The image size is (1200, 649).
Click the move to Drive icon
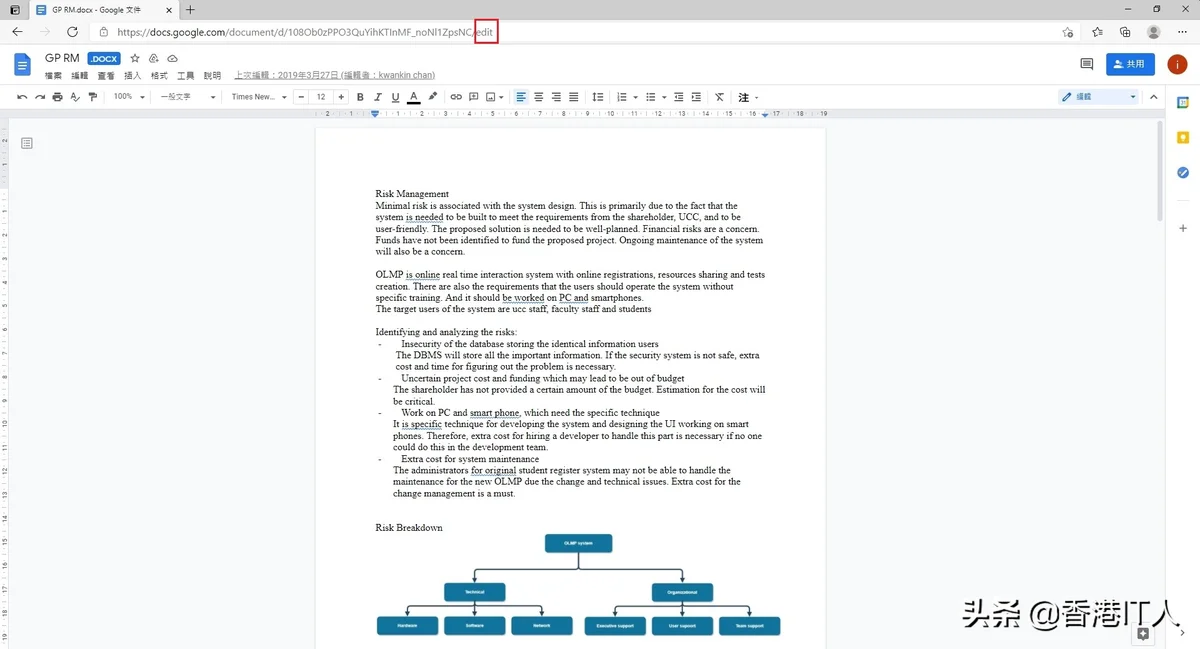[x=154, y=59]
